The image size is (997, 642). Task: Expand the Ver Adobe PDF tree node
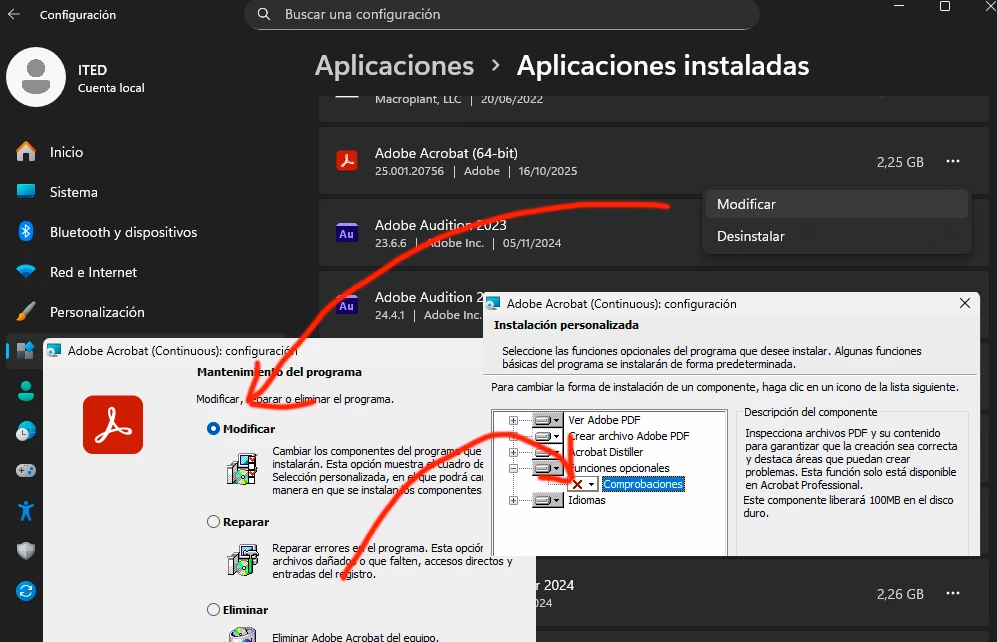(513, 420)
